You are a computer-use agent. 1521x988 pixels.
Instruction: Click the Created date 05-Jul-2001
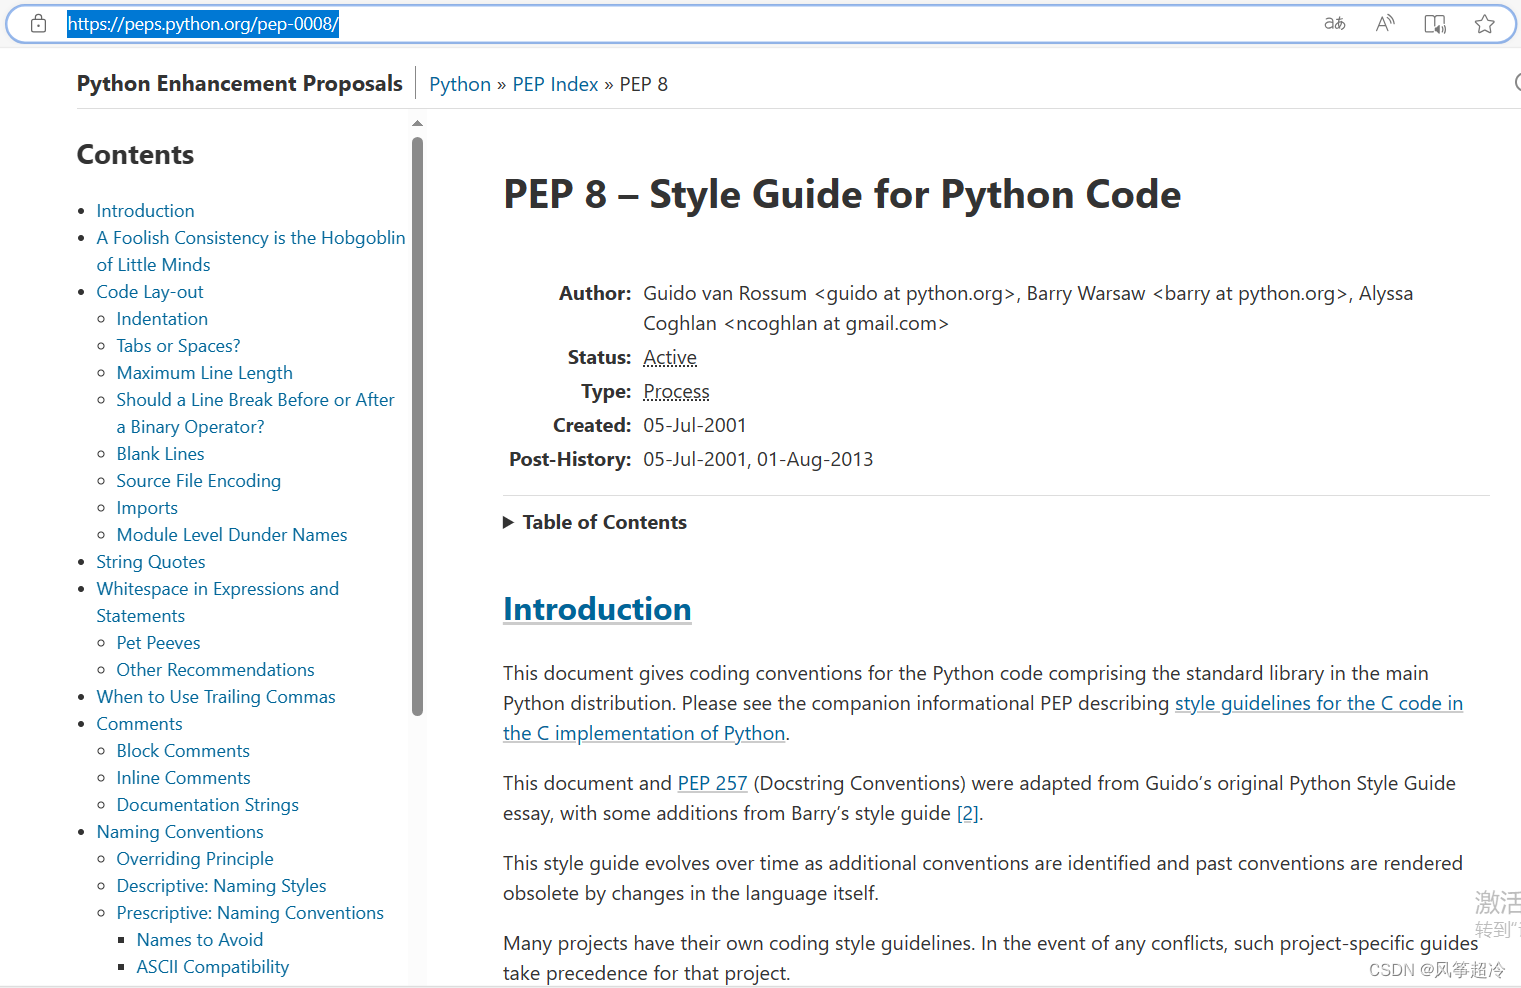[x=695, y=426]
